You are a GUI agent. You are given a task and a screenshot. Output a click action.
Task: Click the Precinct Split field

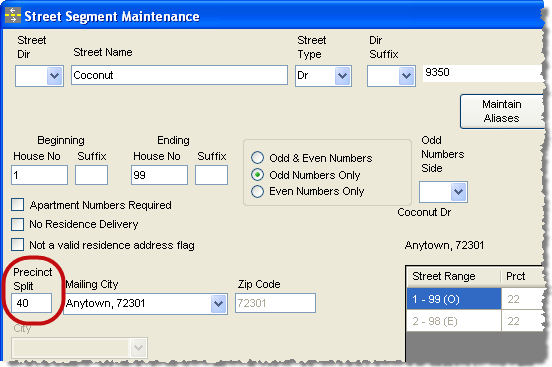pos(31,303)
